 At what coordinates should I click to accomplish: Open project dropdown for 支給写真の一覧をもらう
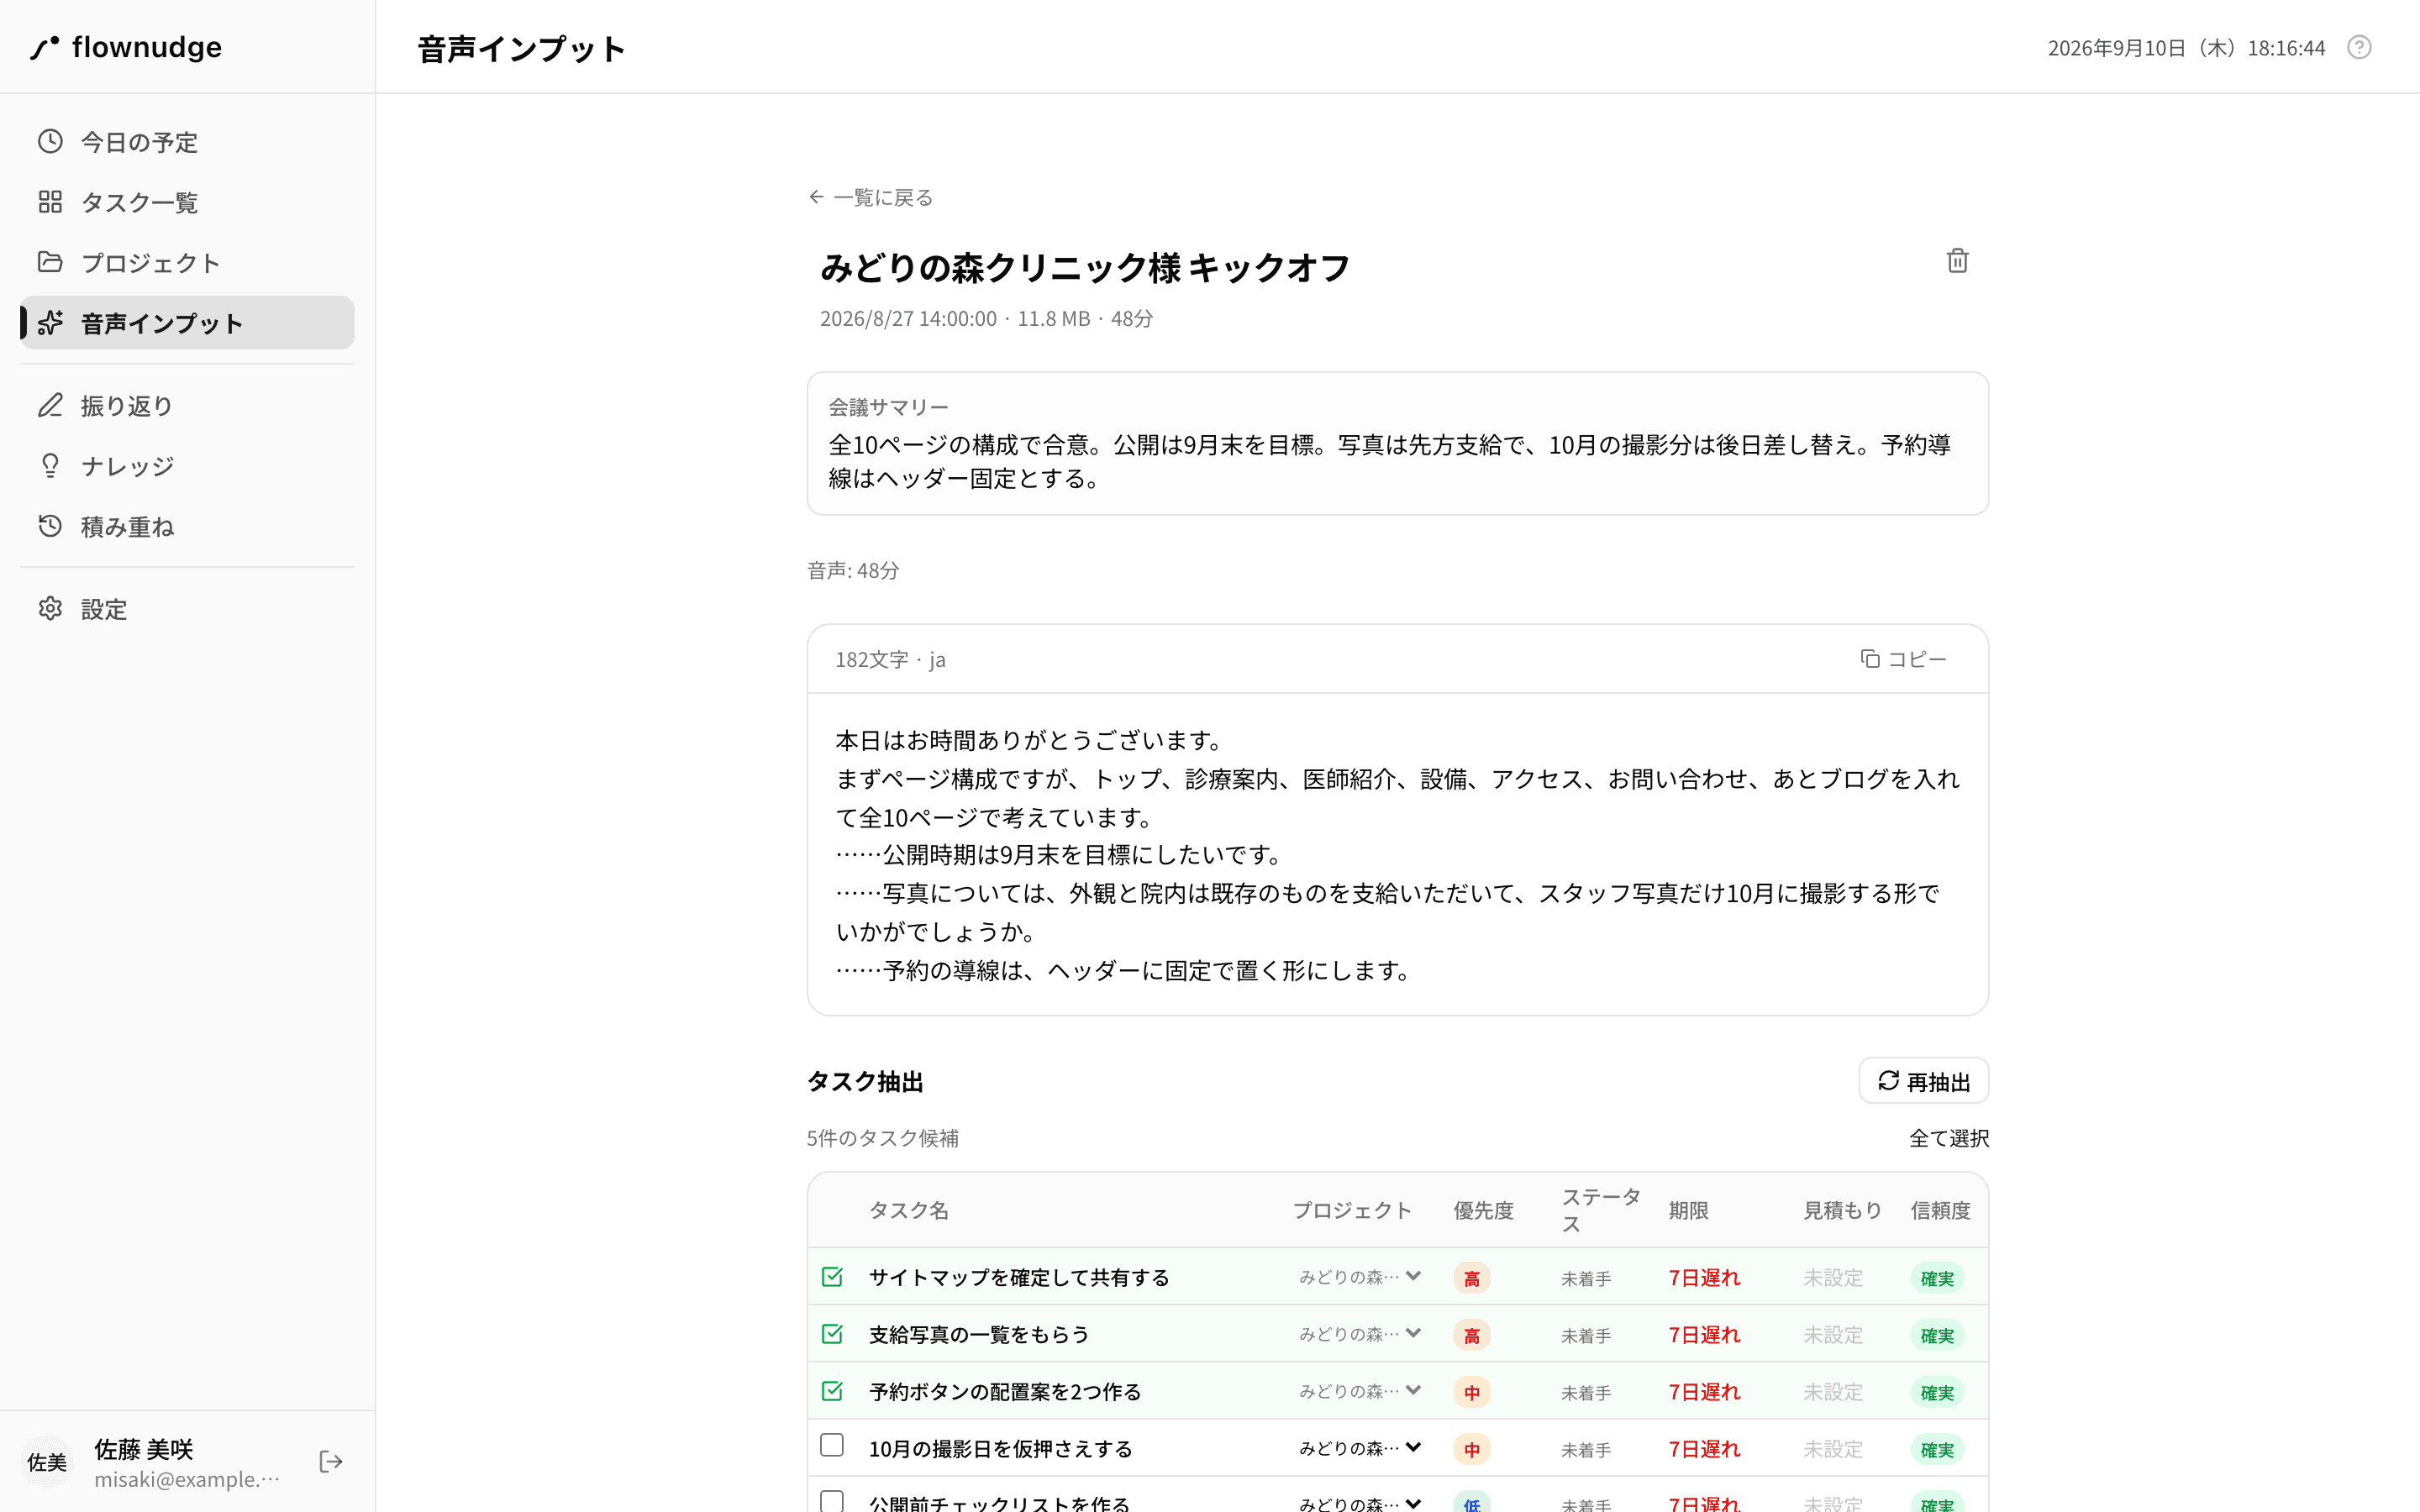click(1360, 1334)
